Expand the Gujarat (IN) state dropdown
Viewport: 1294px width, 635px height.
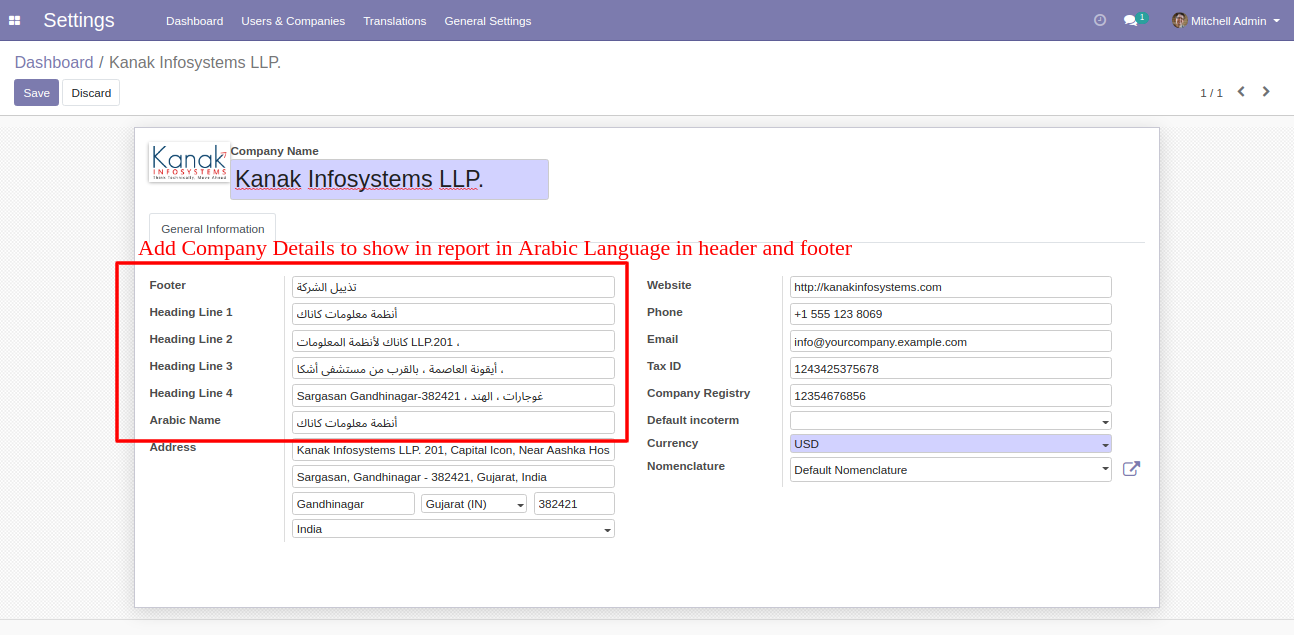coord(475,504)
